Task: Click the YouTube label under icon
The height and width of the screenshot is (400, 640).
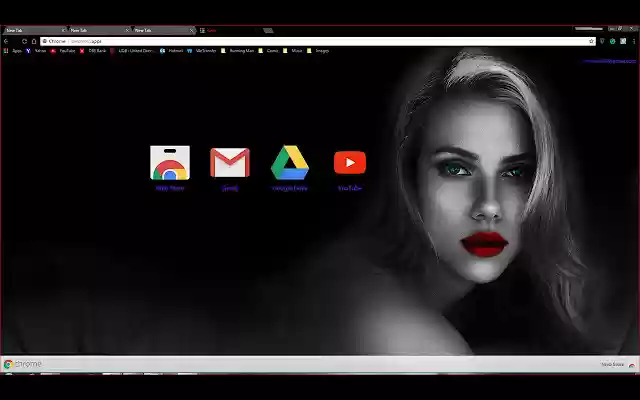Action: [350, 188]
